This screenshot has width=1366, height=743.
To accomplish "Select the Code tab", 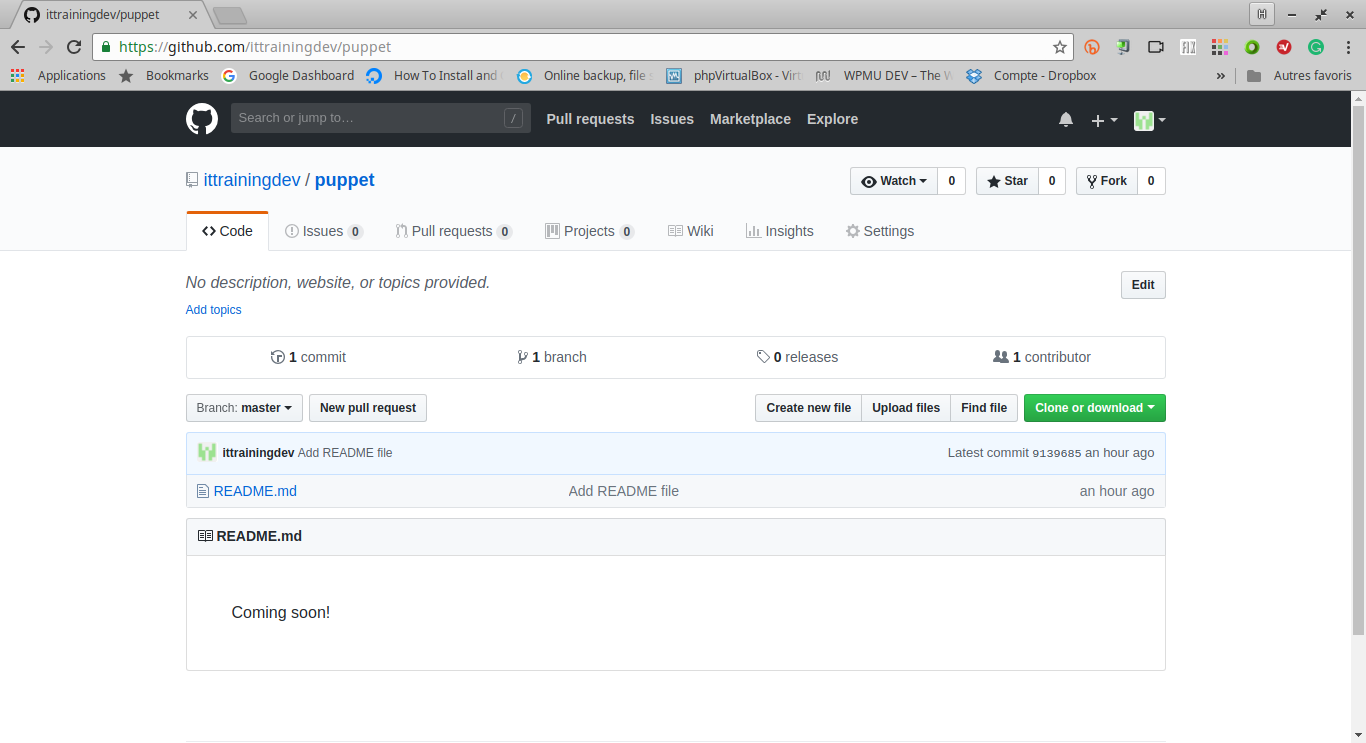I will click(227, 231).
